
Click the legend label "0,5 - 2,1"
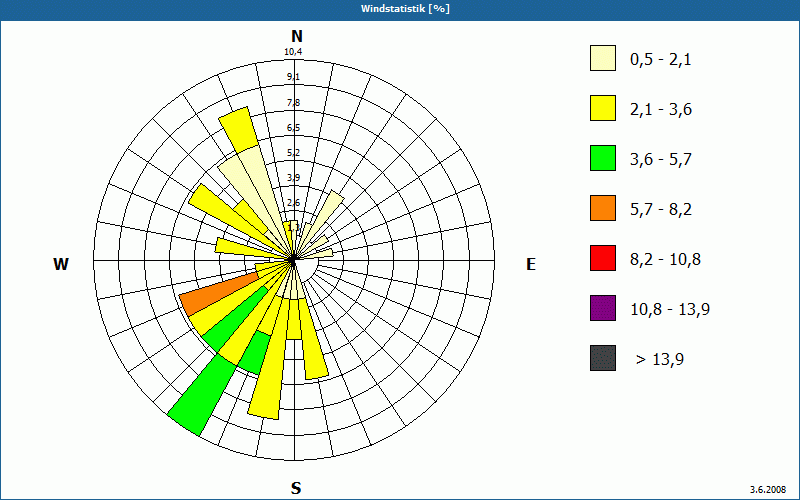tap(661, 60)
